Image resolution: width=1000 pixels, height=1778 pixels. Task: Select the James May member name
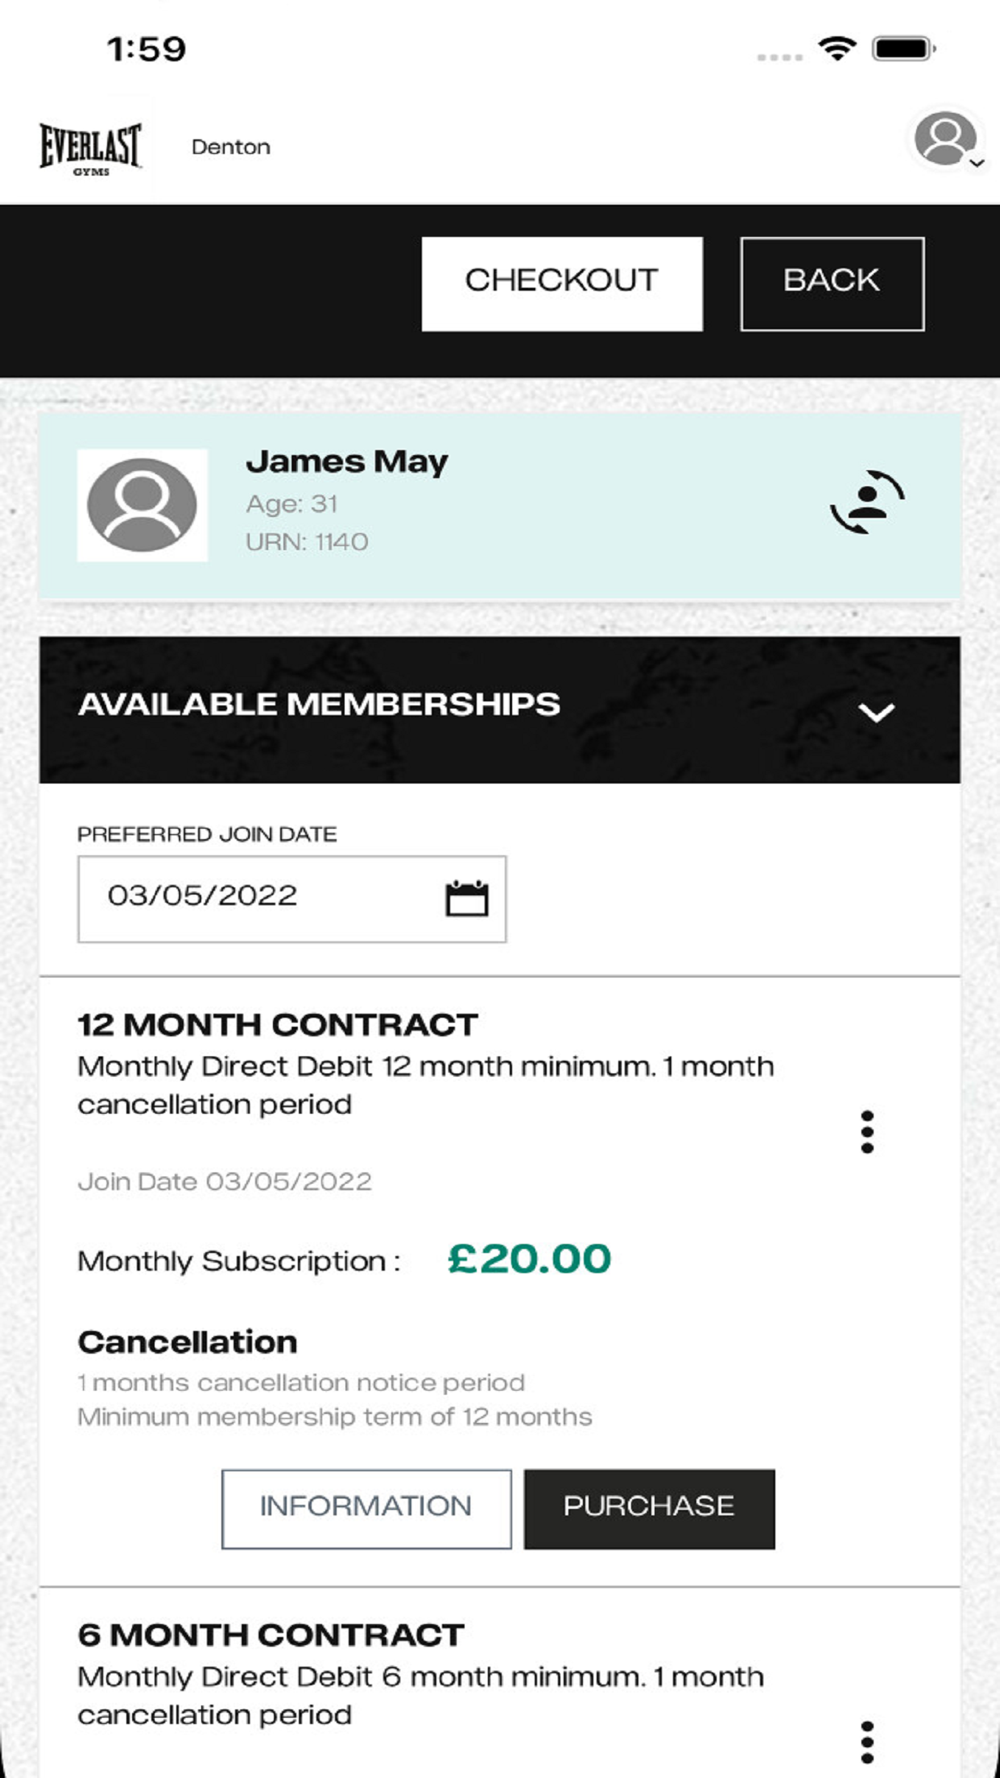347,462
